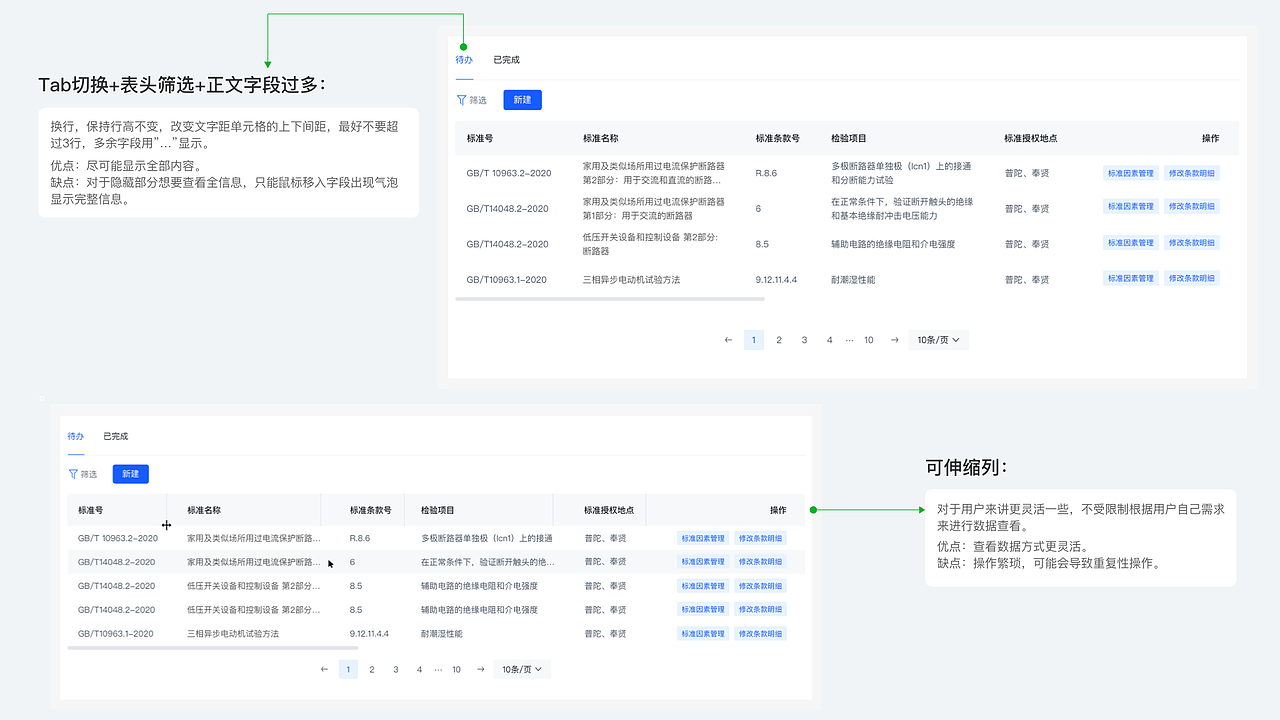This screenshot has height=720, width=1280.
Task: Select page 2 in upper table pagination
Action: 779,340
